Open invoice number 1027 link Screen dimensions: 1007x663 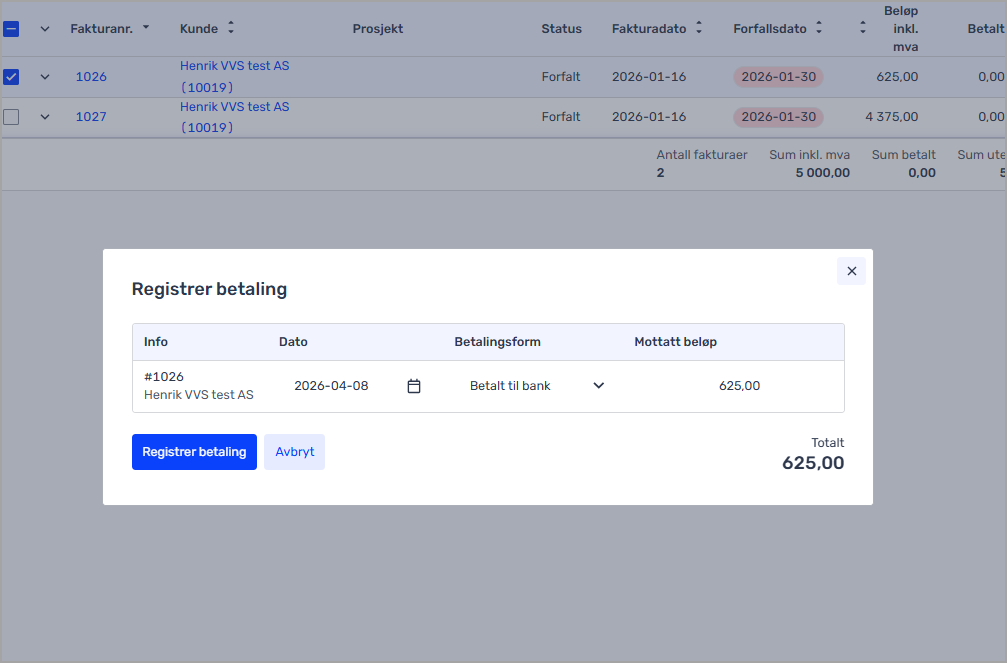point(91,117)
